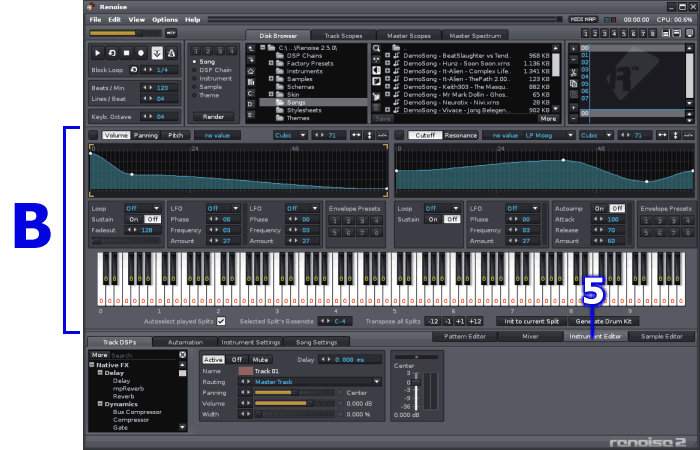Screen dimensions: 700x450
Task: Click the scissors cut icon in sequencer
Action: (574, 73)
